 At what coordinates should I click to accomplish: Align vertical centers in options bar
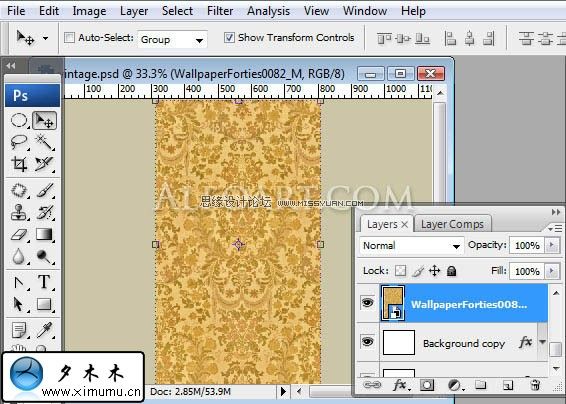[x=403, y=38]
